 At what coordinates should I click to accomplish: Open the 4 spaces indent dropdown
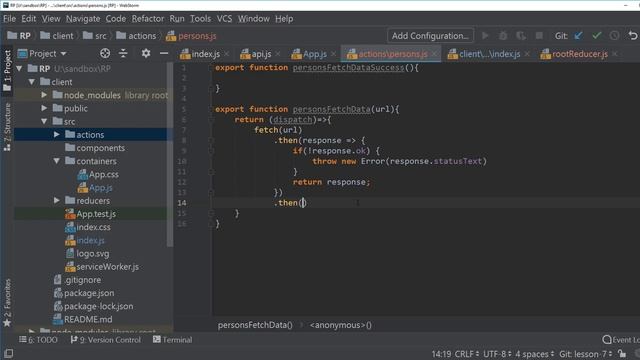535,354
